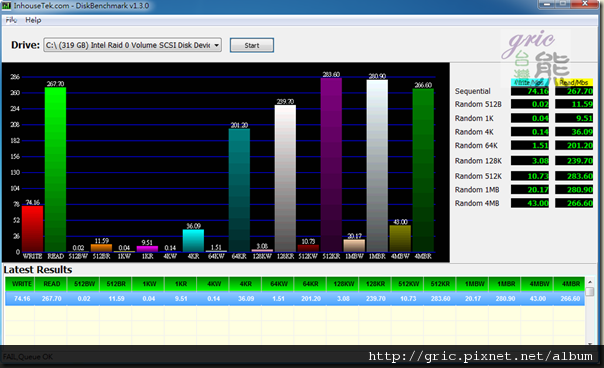
Task: Click the application icon in title bar
Action: pos(6,6)
